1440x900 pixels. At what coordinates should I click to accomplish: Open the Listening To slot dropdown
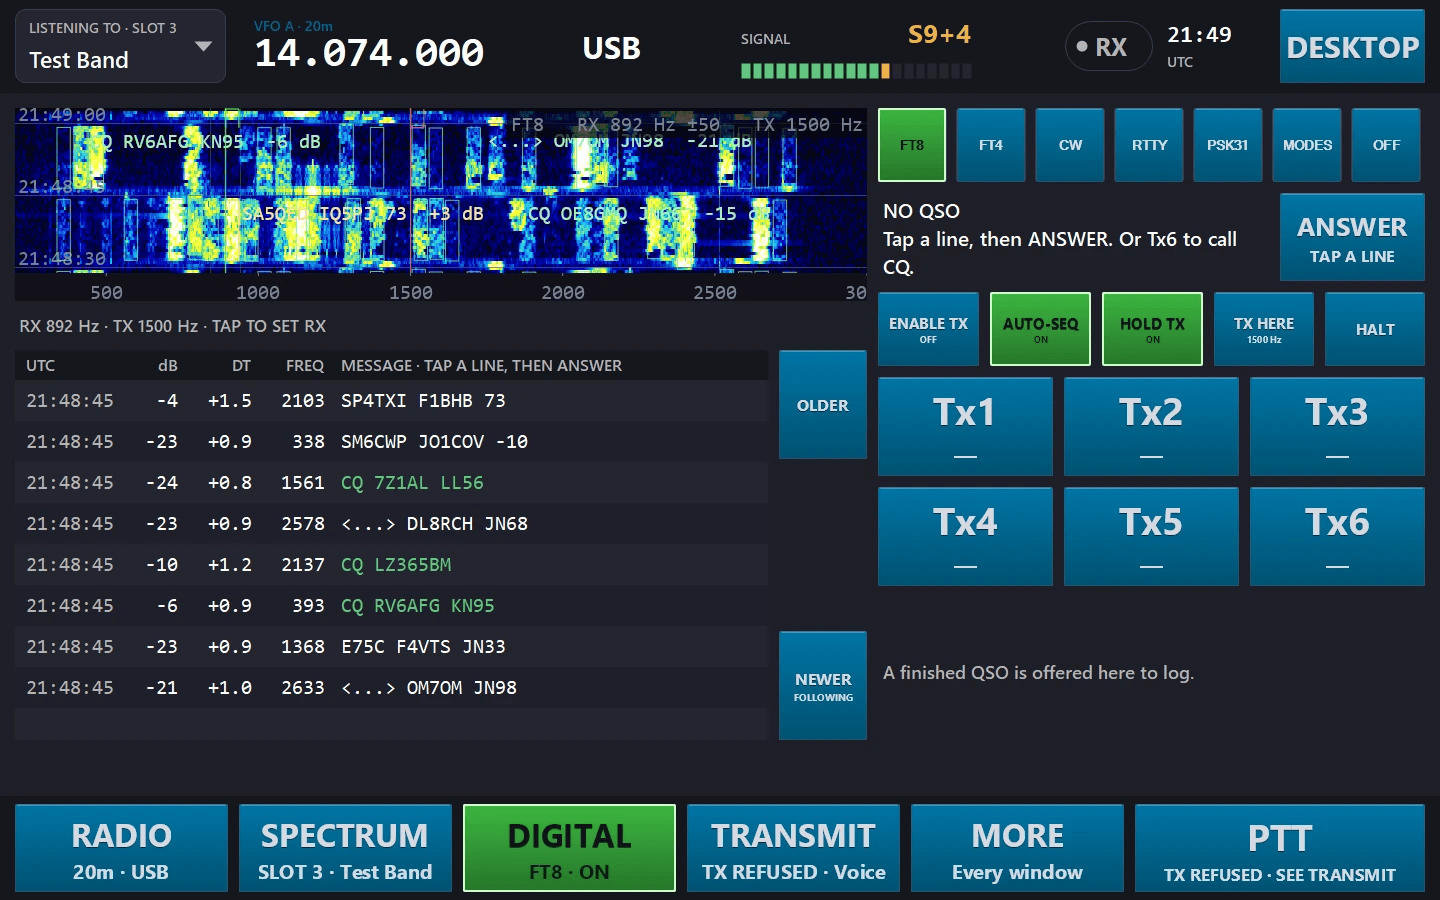tap(120, 46)
